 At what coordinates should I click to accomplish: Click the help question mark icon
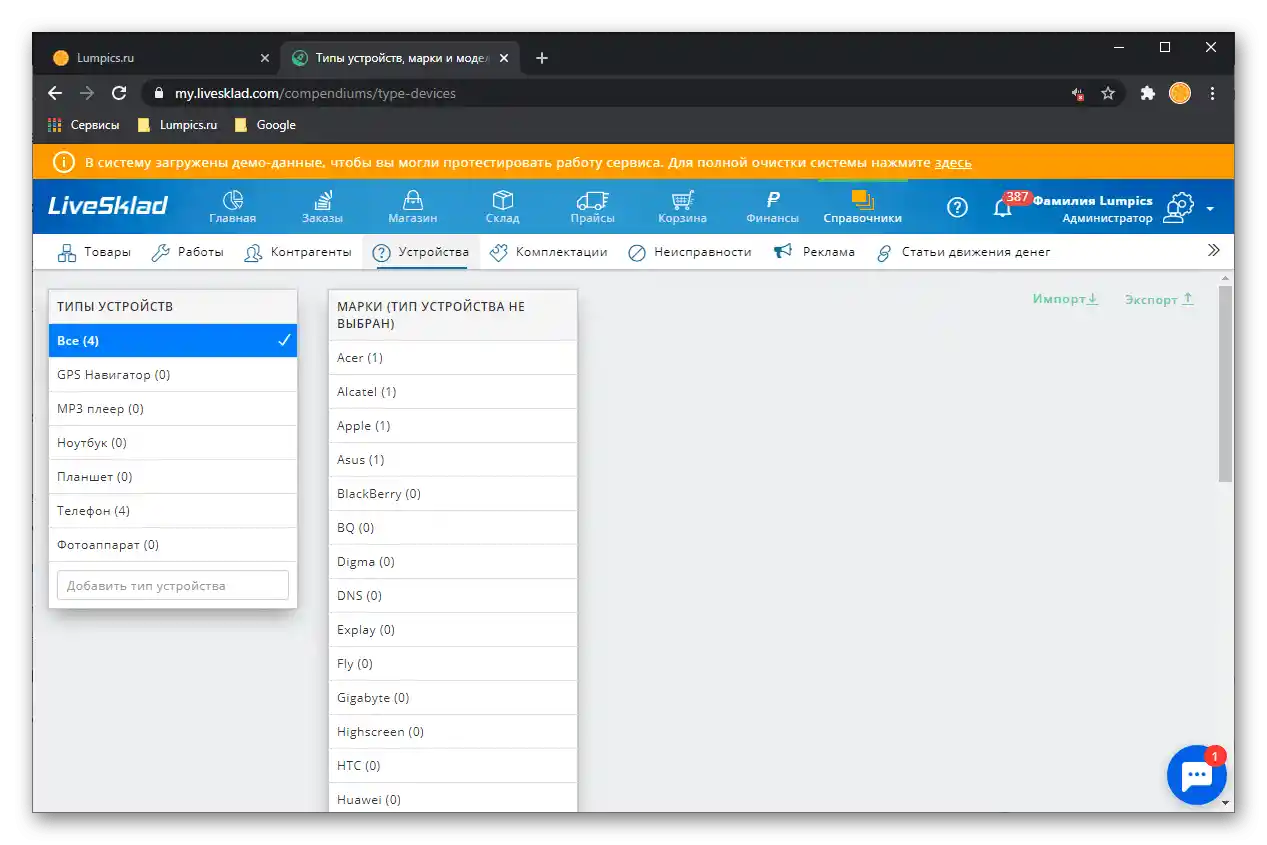coord(956,207)
